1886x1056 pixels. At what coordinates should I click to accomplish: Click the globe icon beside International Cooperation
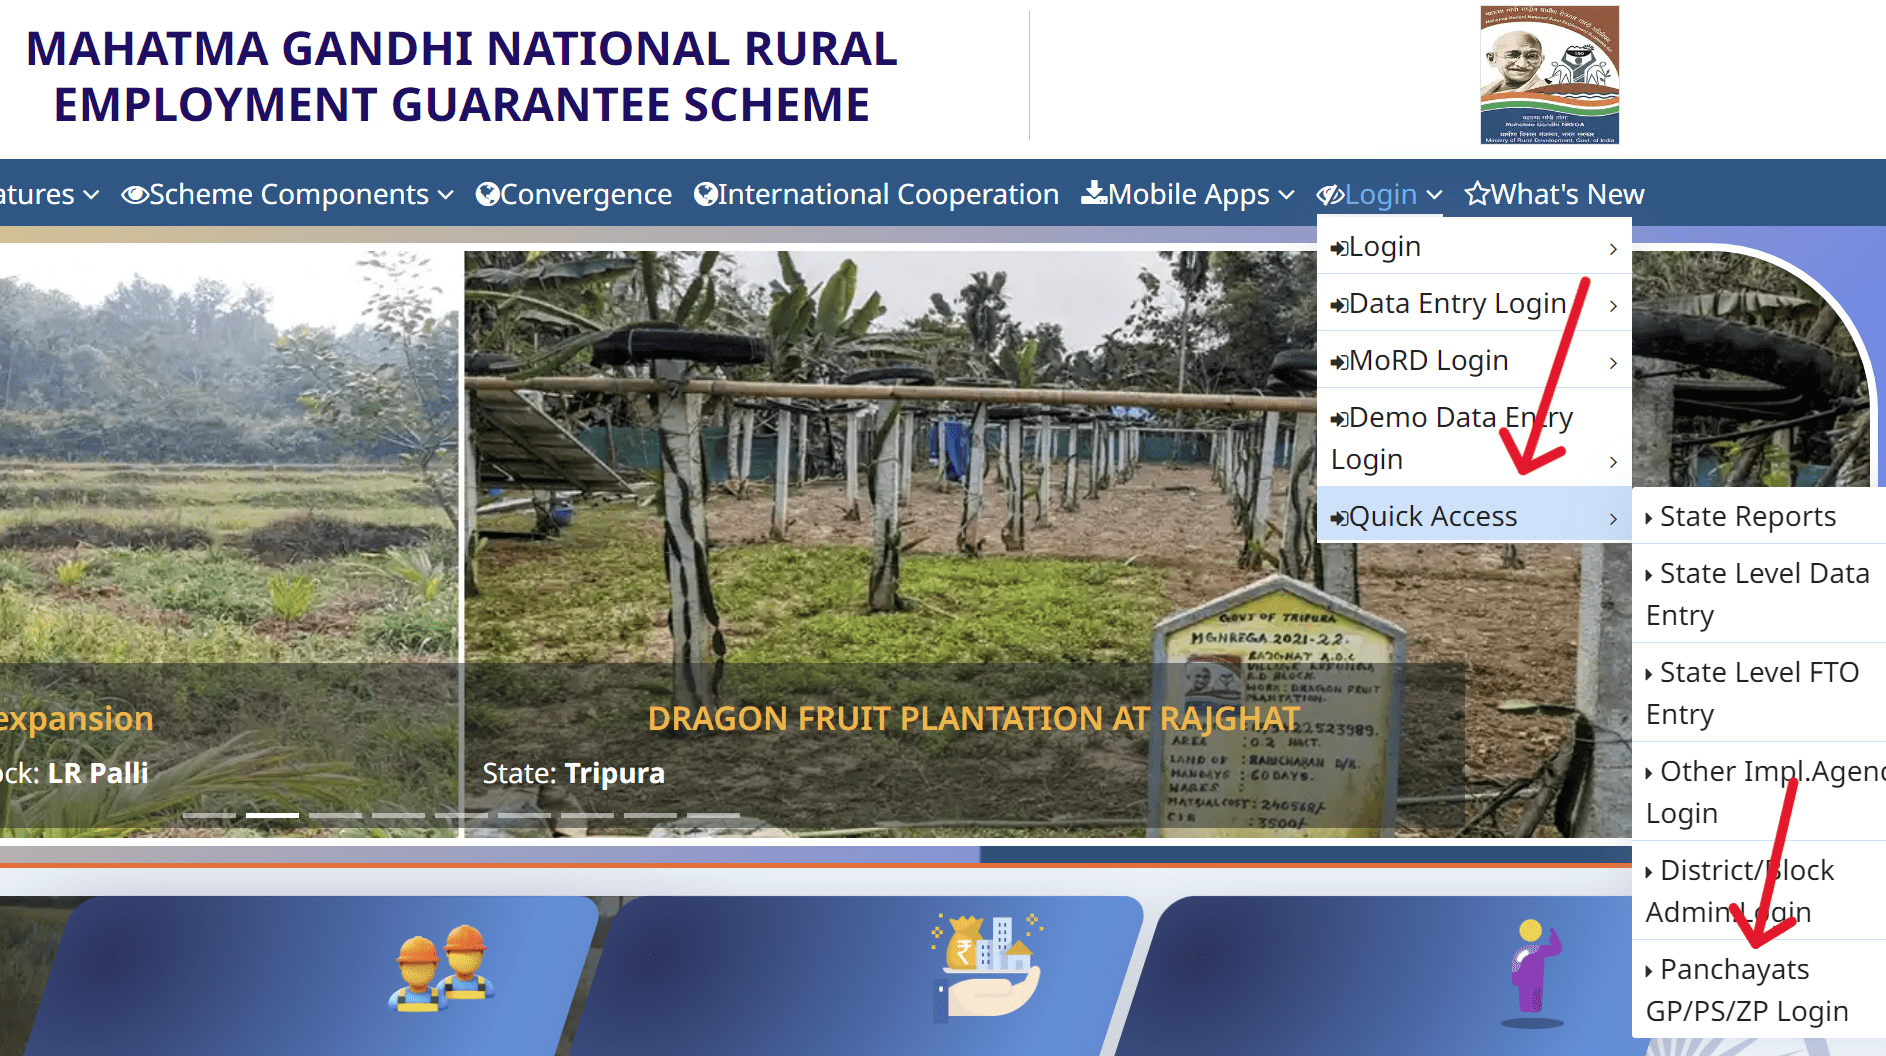(704, 194)
